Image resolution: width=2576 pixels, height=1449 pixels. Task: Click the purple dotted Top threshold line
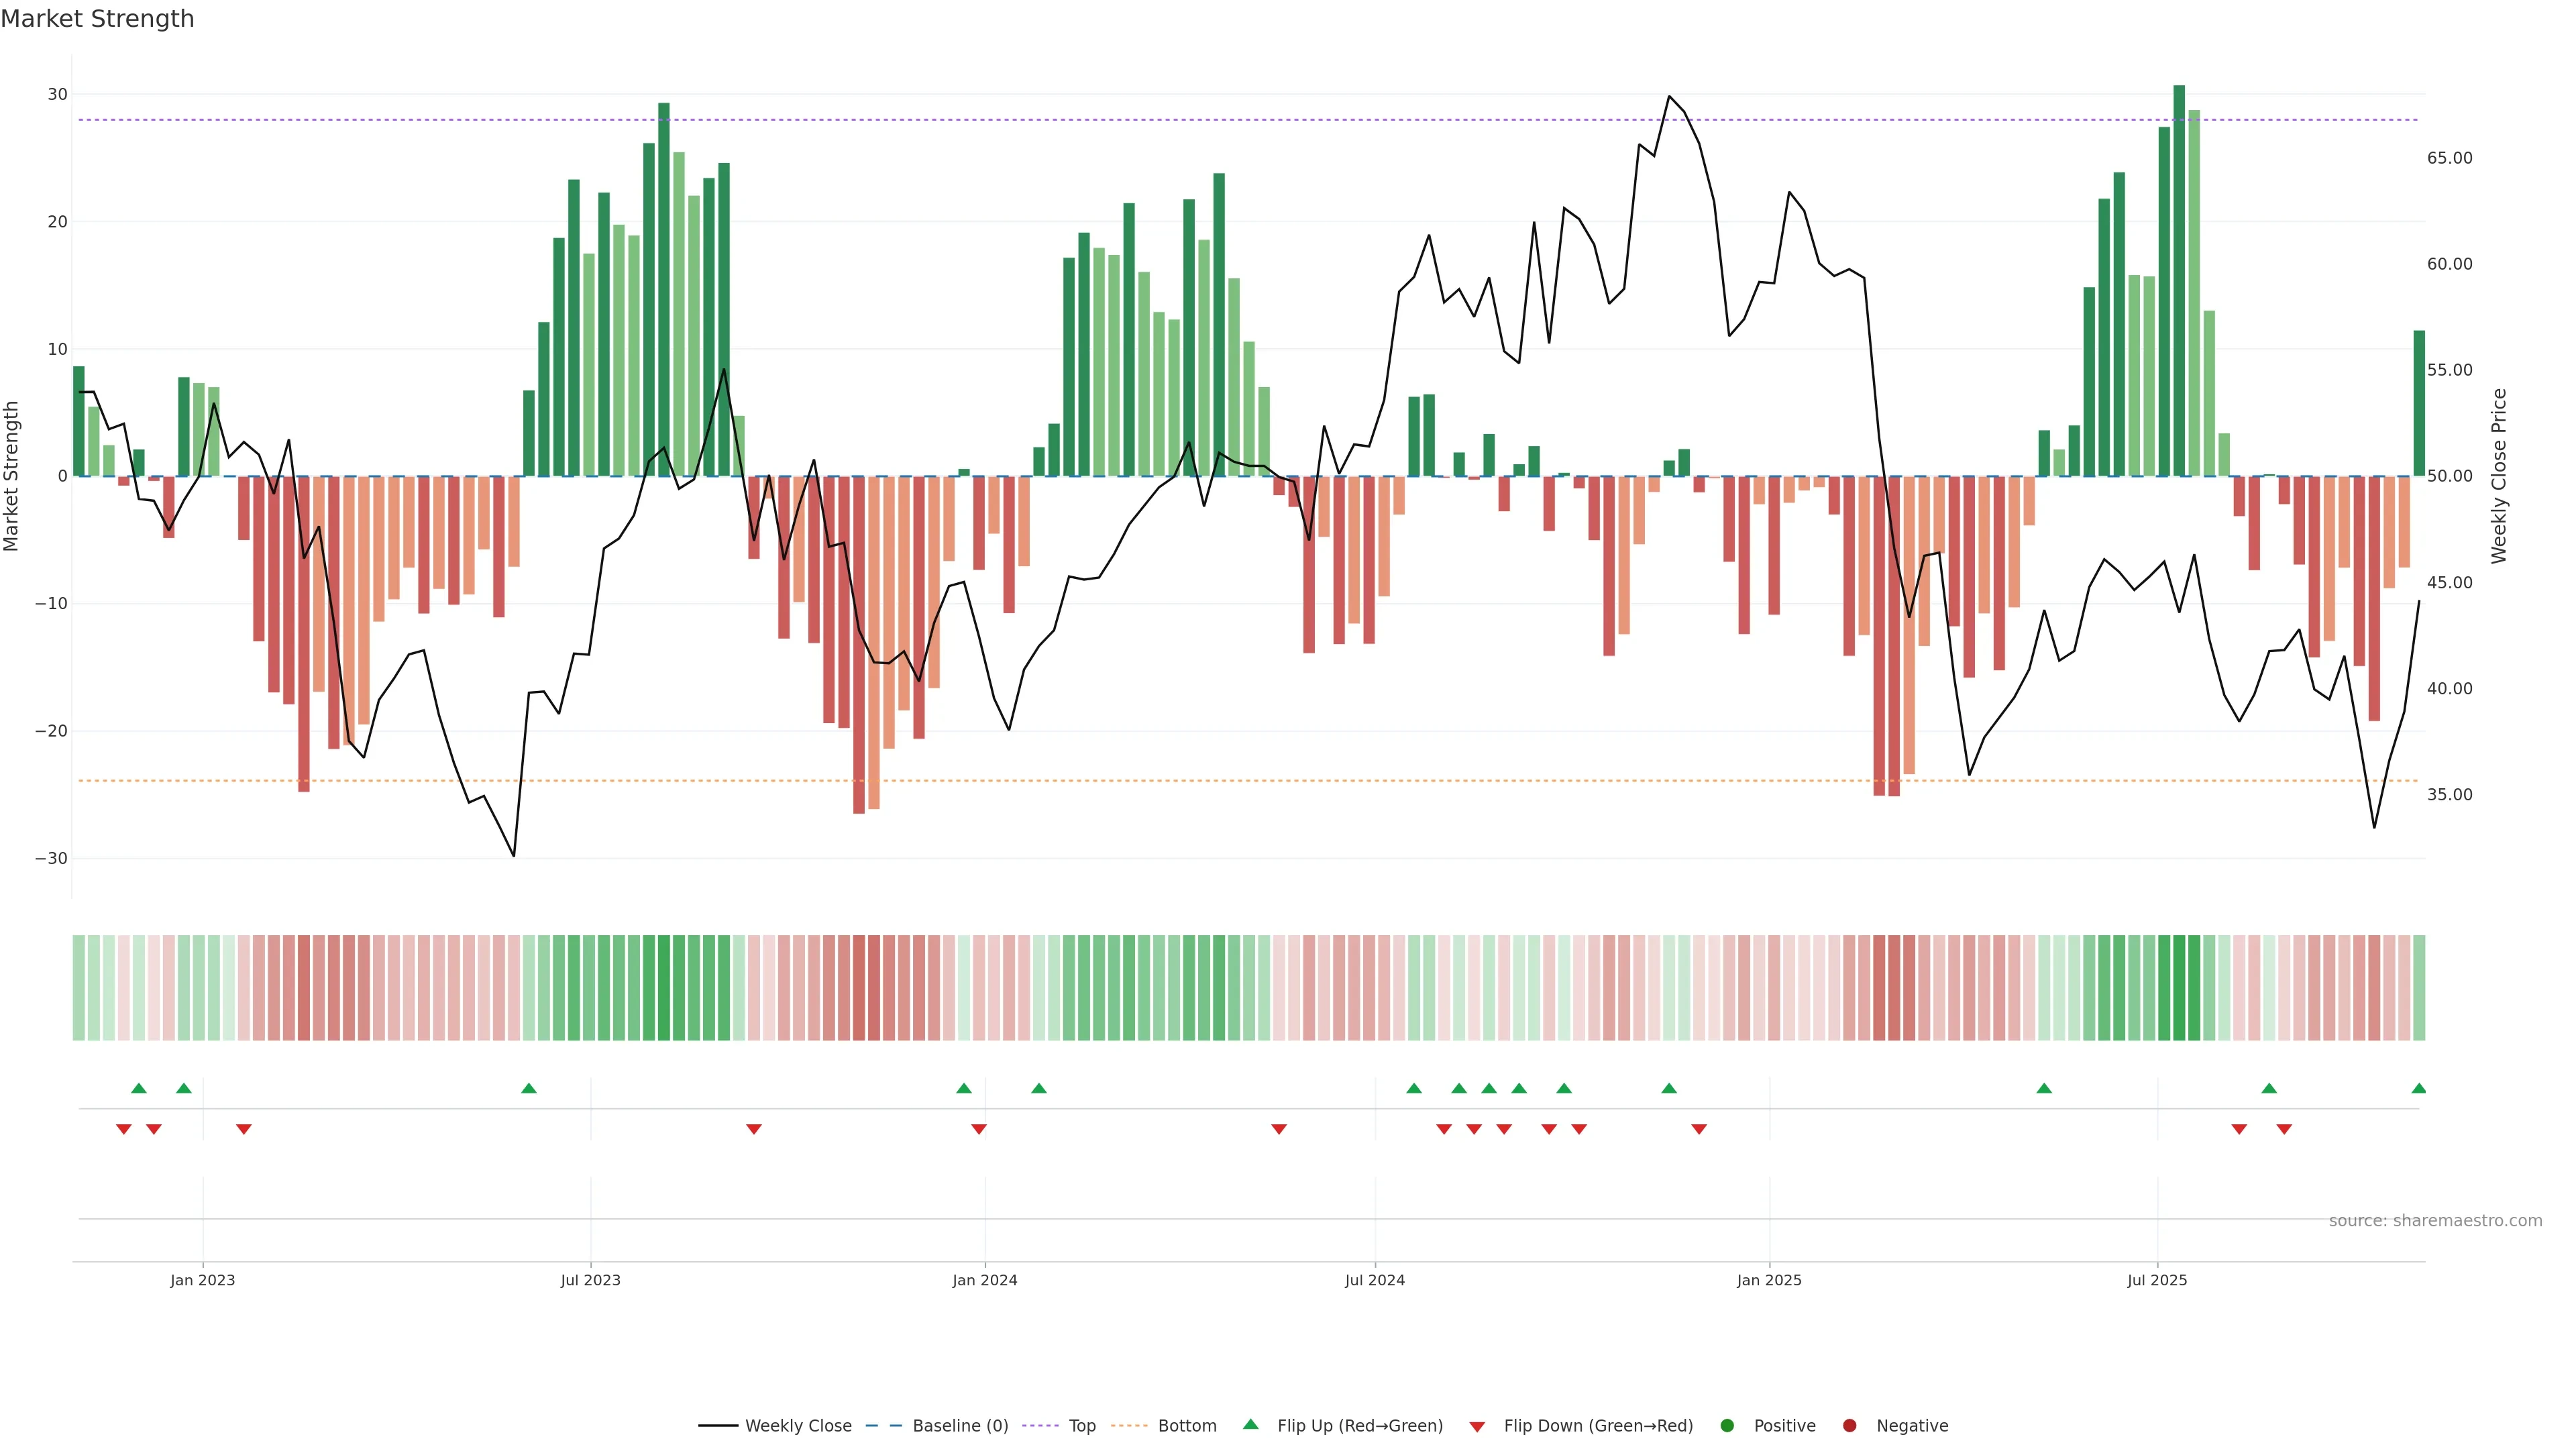click(x=1000, y=120)
